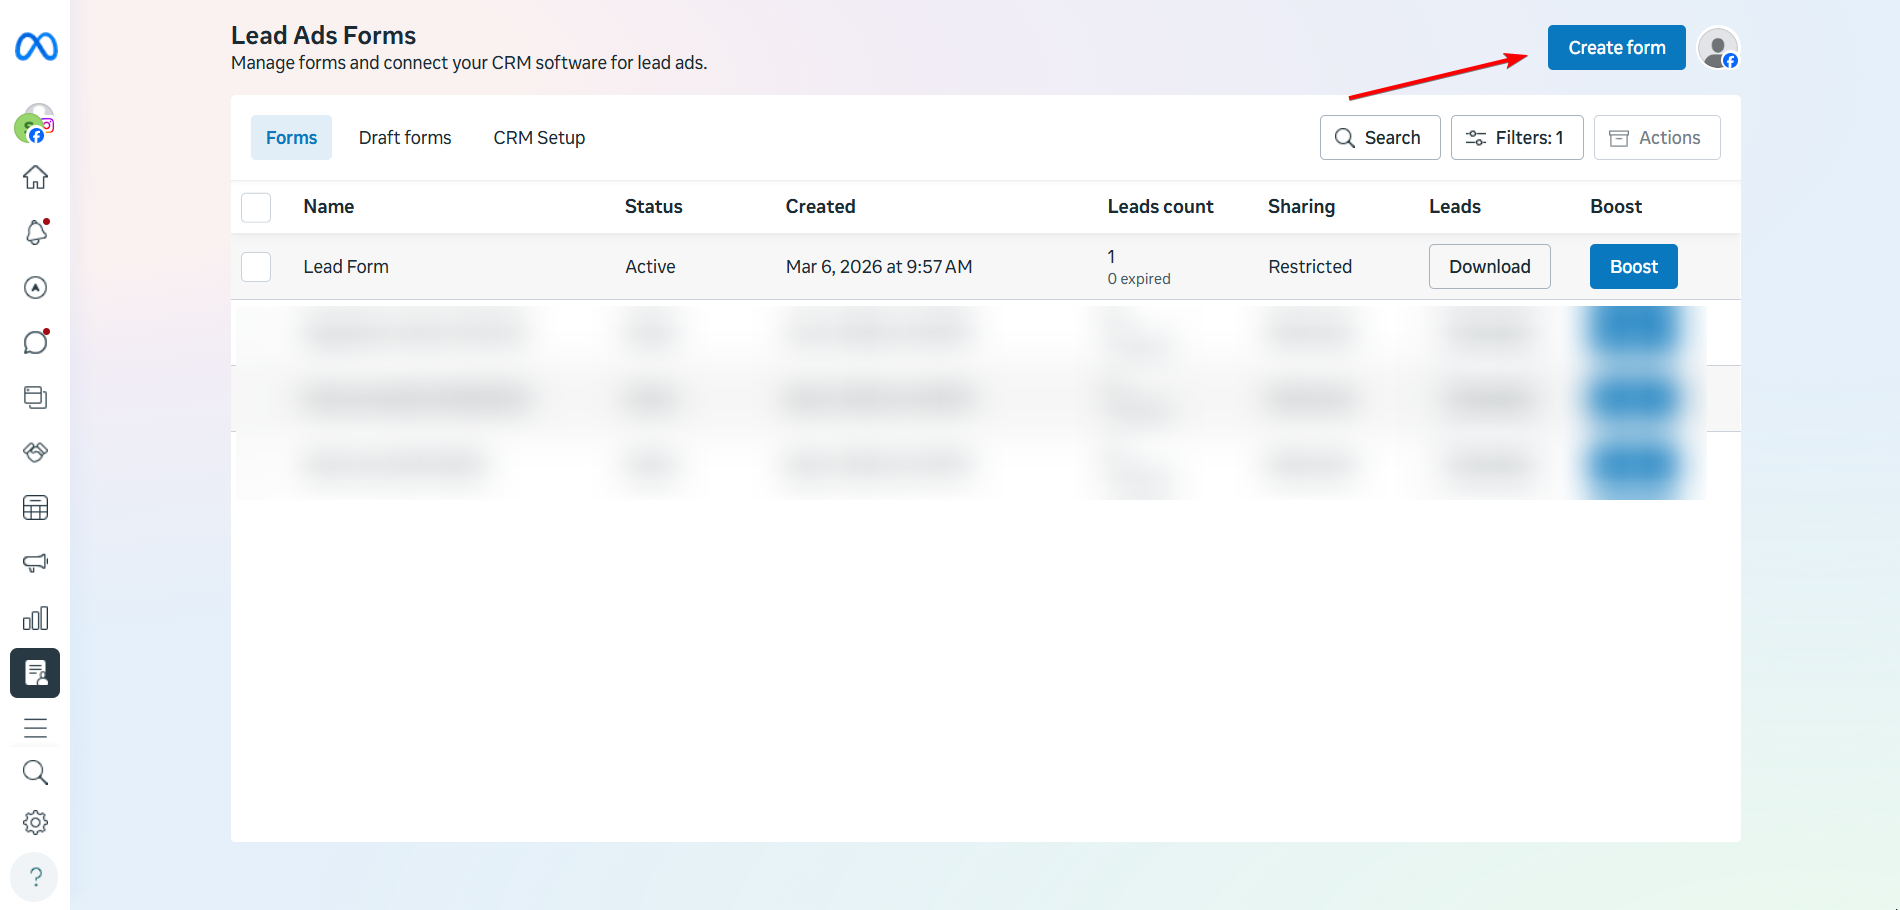Check the select-all checkbox in table header
This screenshot has height=910, width=1900.
[x=256, y=207]
